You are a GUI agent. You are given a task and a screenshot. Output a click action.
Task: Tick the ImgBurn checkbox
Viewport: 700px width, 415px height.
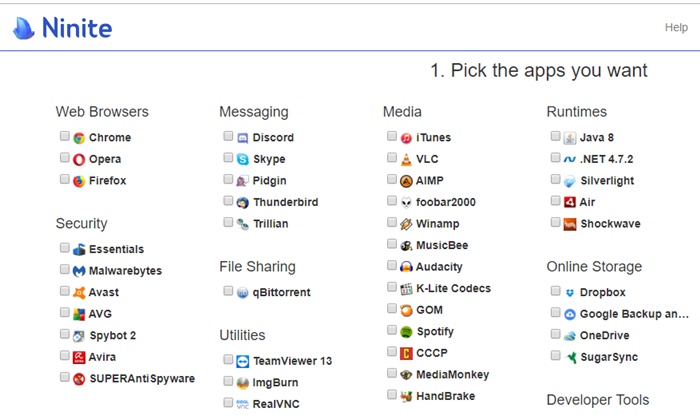(228, 381)
